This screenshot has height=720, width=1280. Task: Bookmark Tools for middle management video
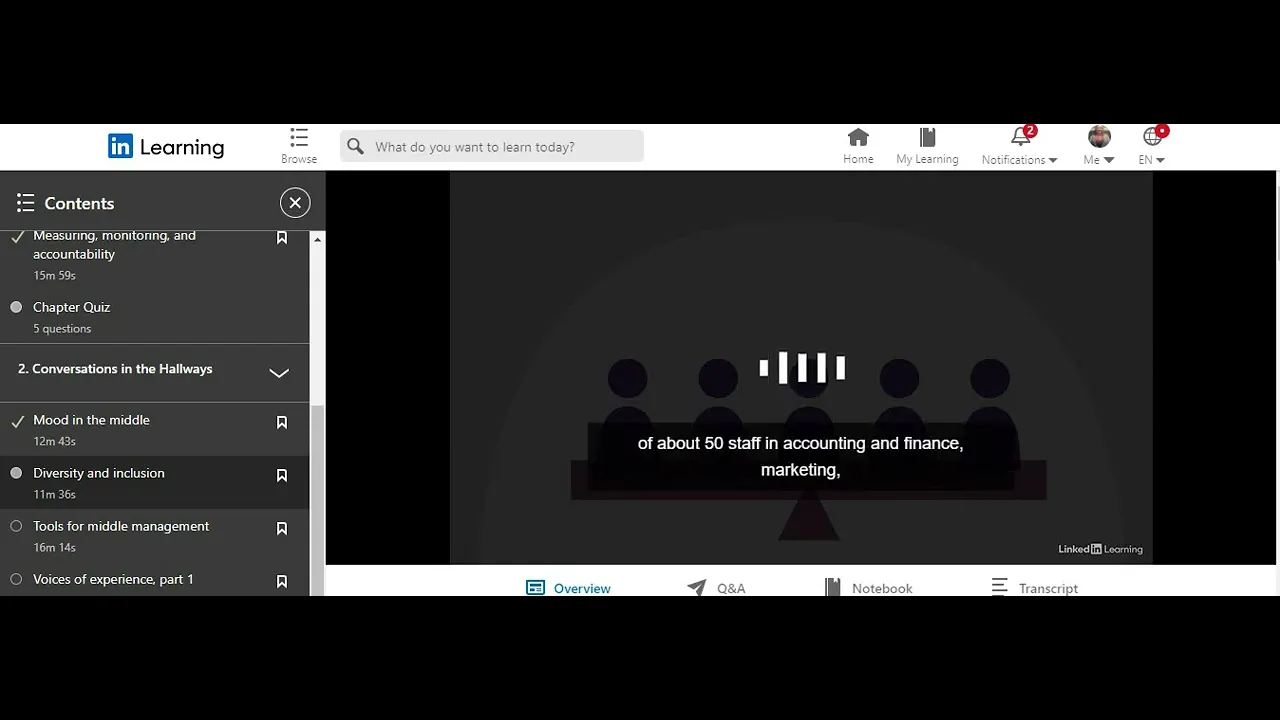coord(282,528)
